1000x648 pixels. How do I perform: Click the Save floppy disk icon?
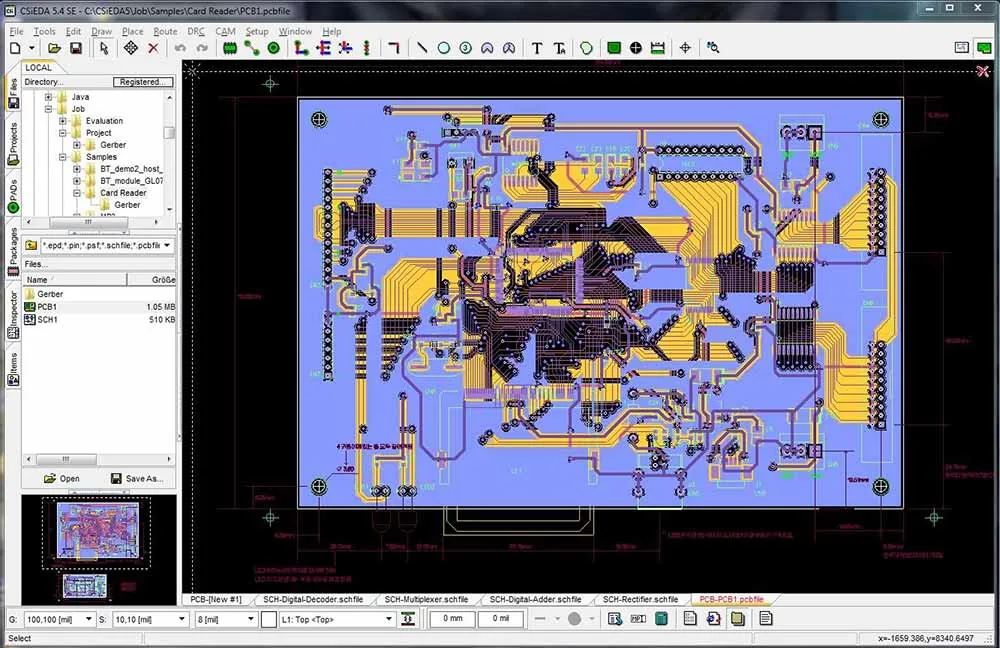point(76,48)
